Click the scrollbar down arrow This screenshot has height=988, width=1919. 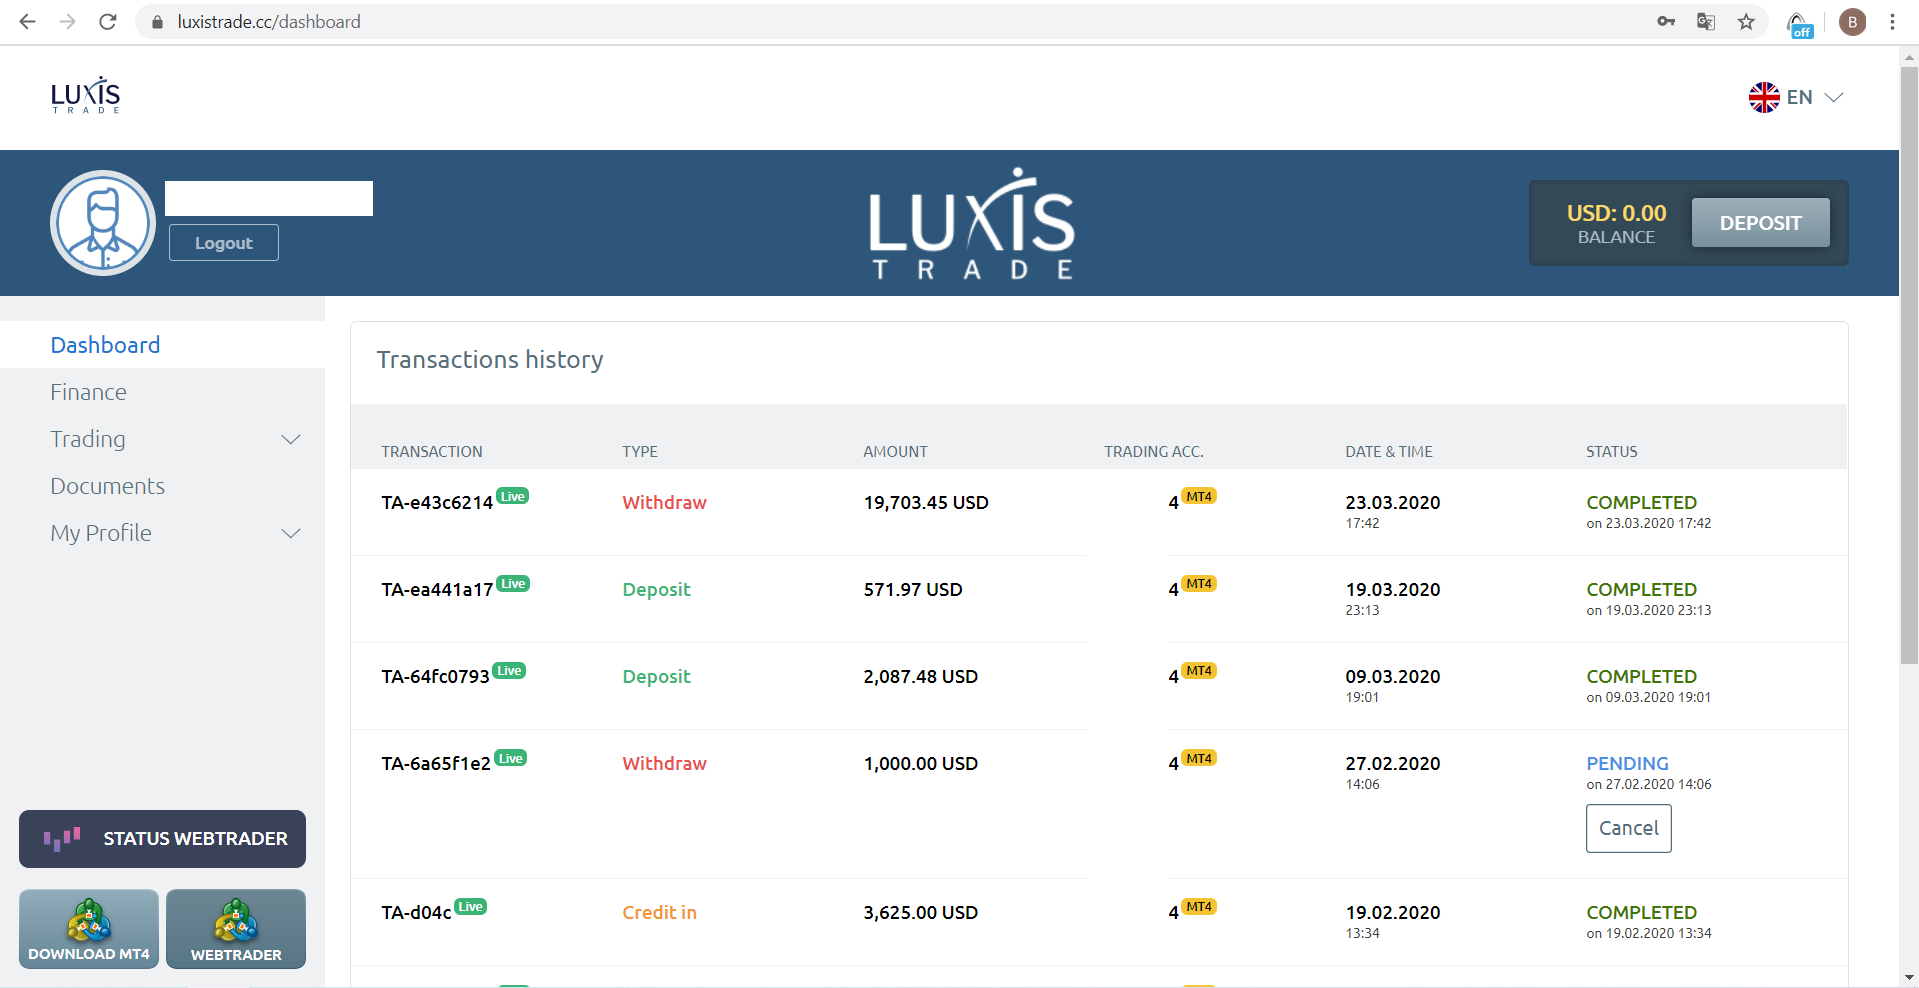(x=1909, y=977)
